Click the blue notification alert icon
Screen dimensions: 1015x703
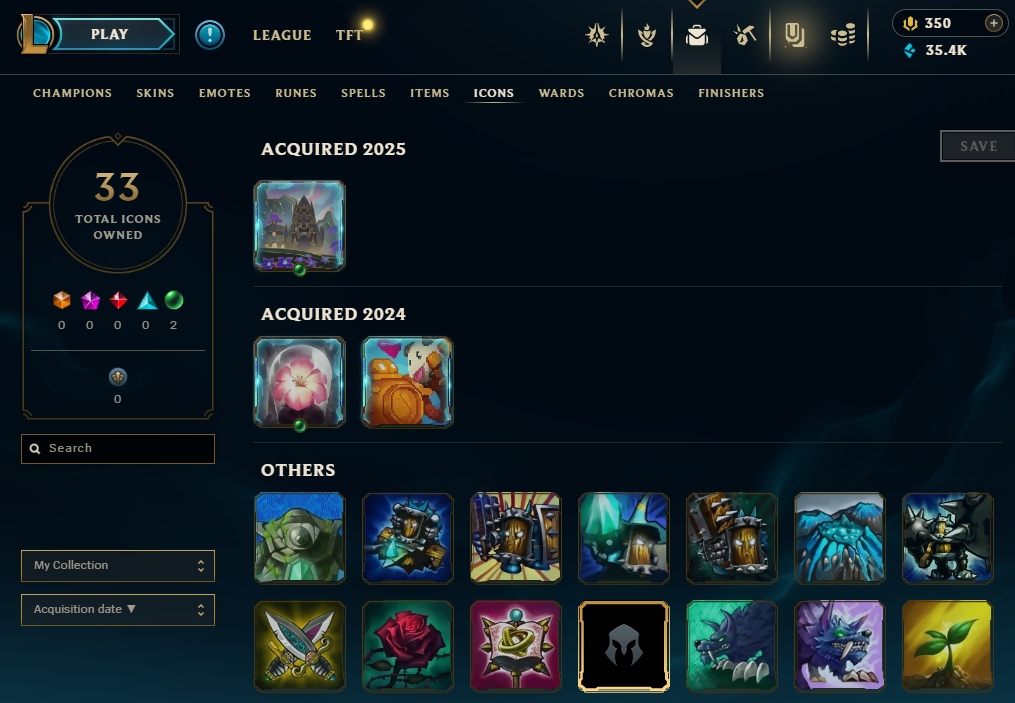click(x=210, y=35)
